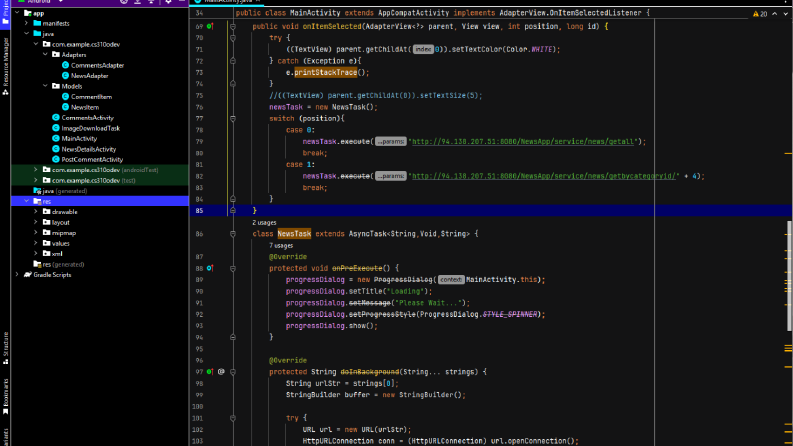Click the deprecated doInBackground method name
Screen dimensions: 793x446
(x=369, y=372)
